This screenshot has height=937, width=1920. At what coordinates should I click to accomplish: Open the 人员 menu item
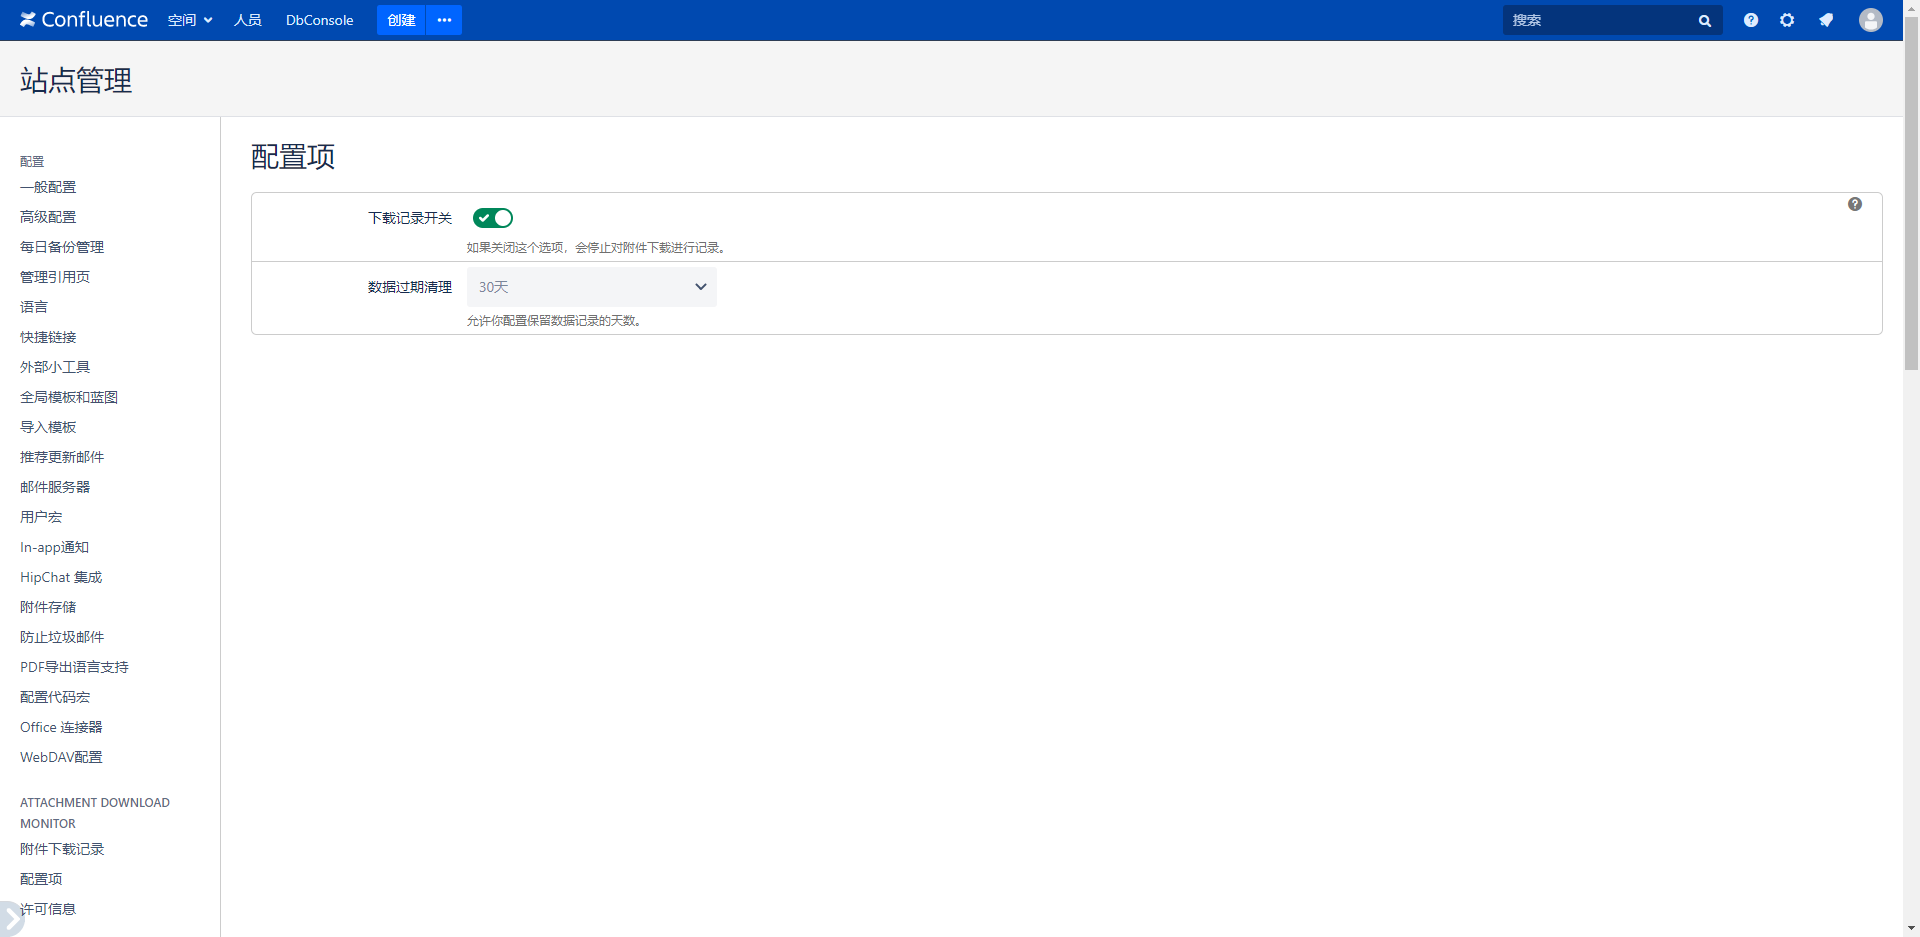click(247, 20)
